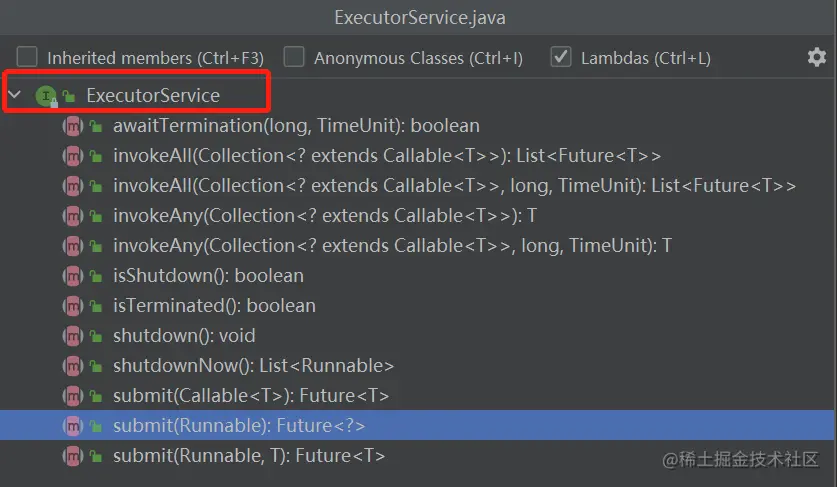Select submit(Runnable): Future<?>
The image size is (837, 487).
pos(239,425)
